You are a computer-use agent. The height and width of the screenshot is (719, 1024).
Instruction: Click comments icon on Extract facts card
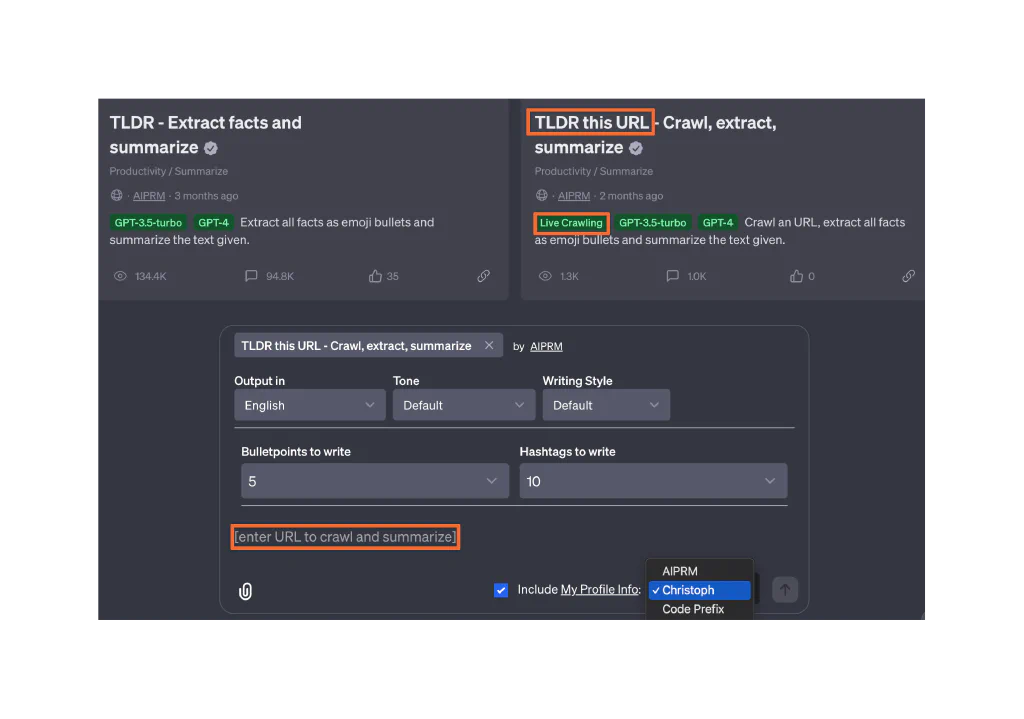pyautogui.click(x=251, y=276)
